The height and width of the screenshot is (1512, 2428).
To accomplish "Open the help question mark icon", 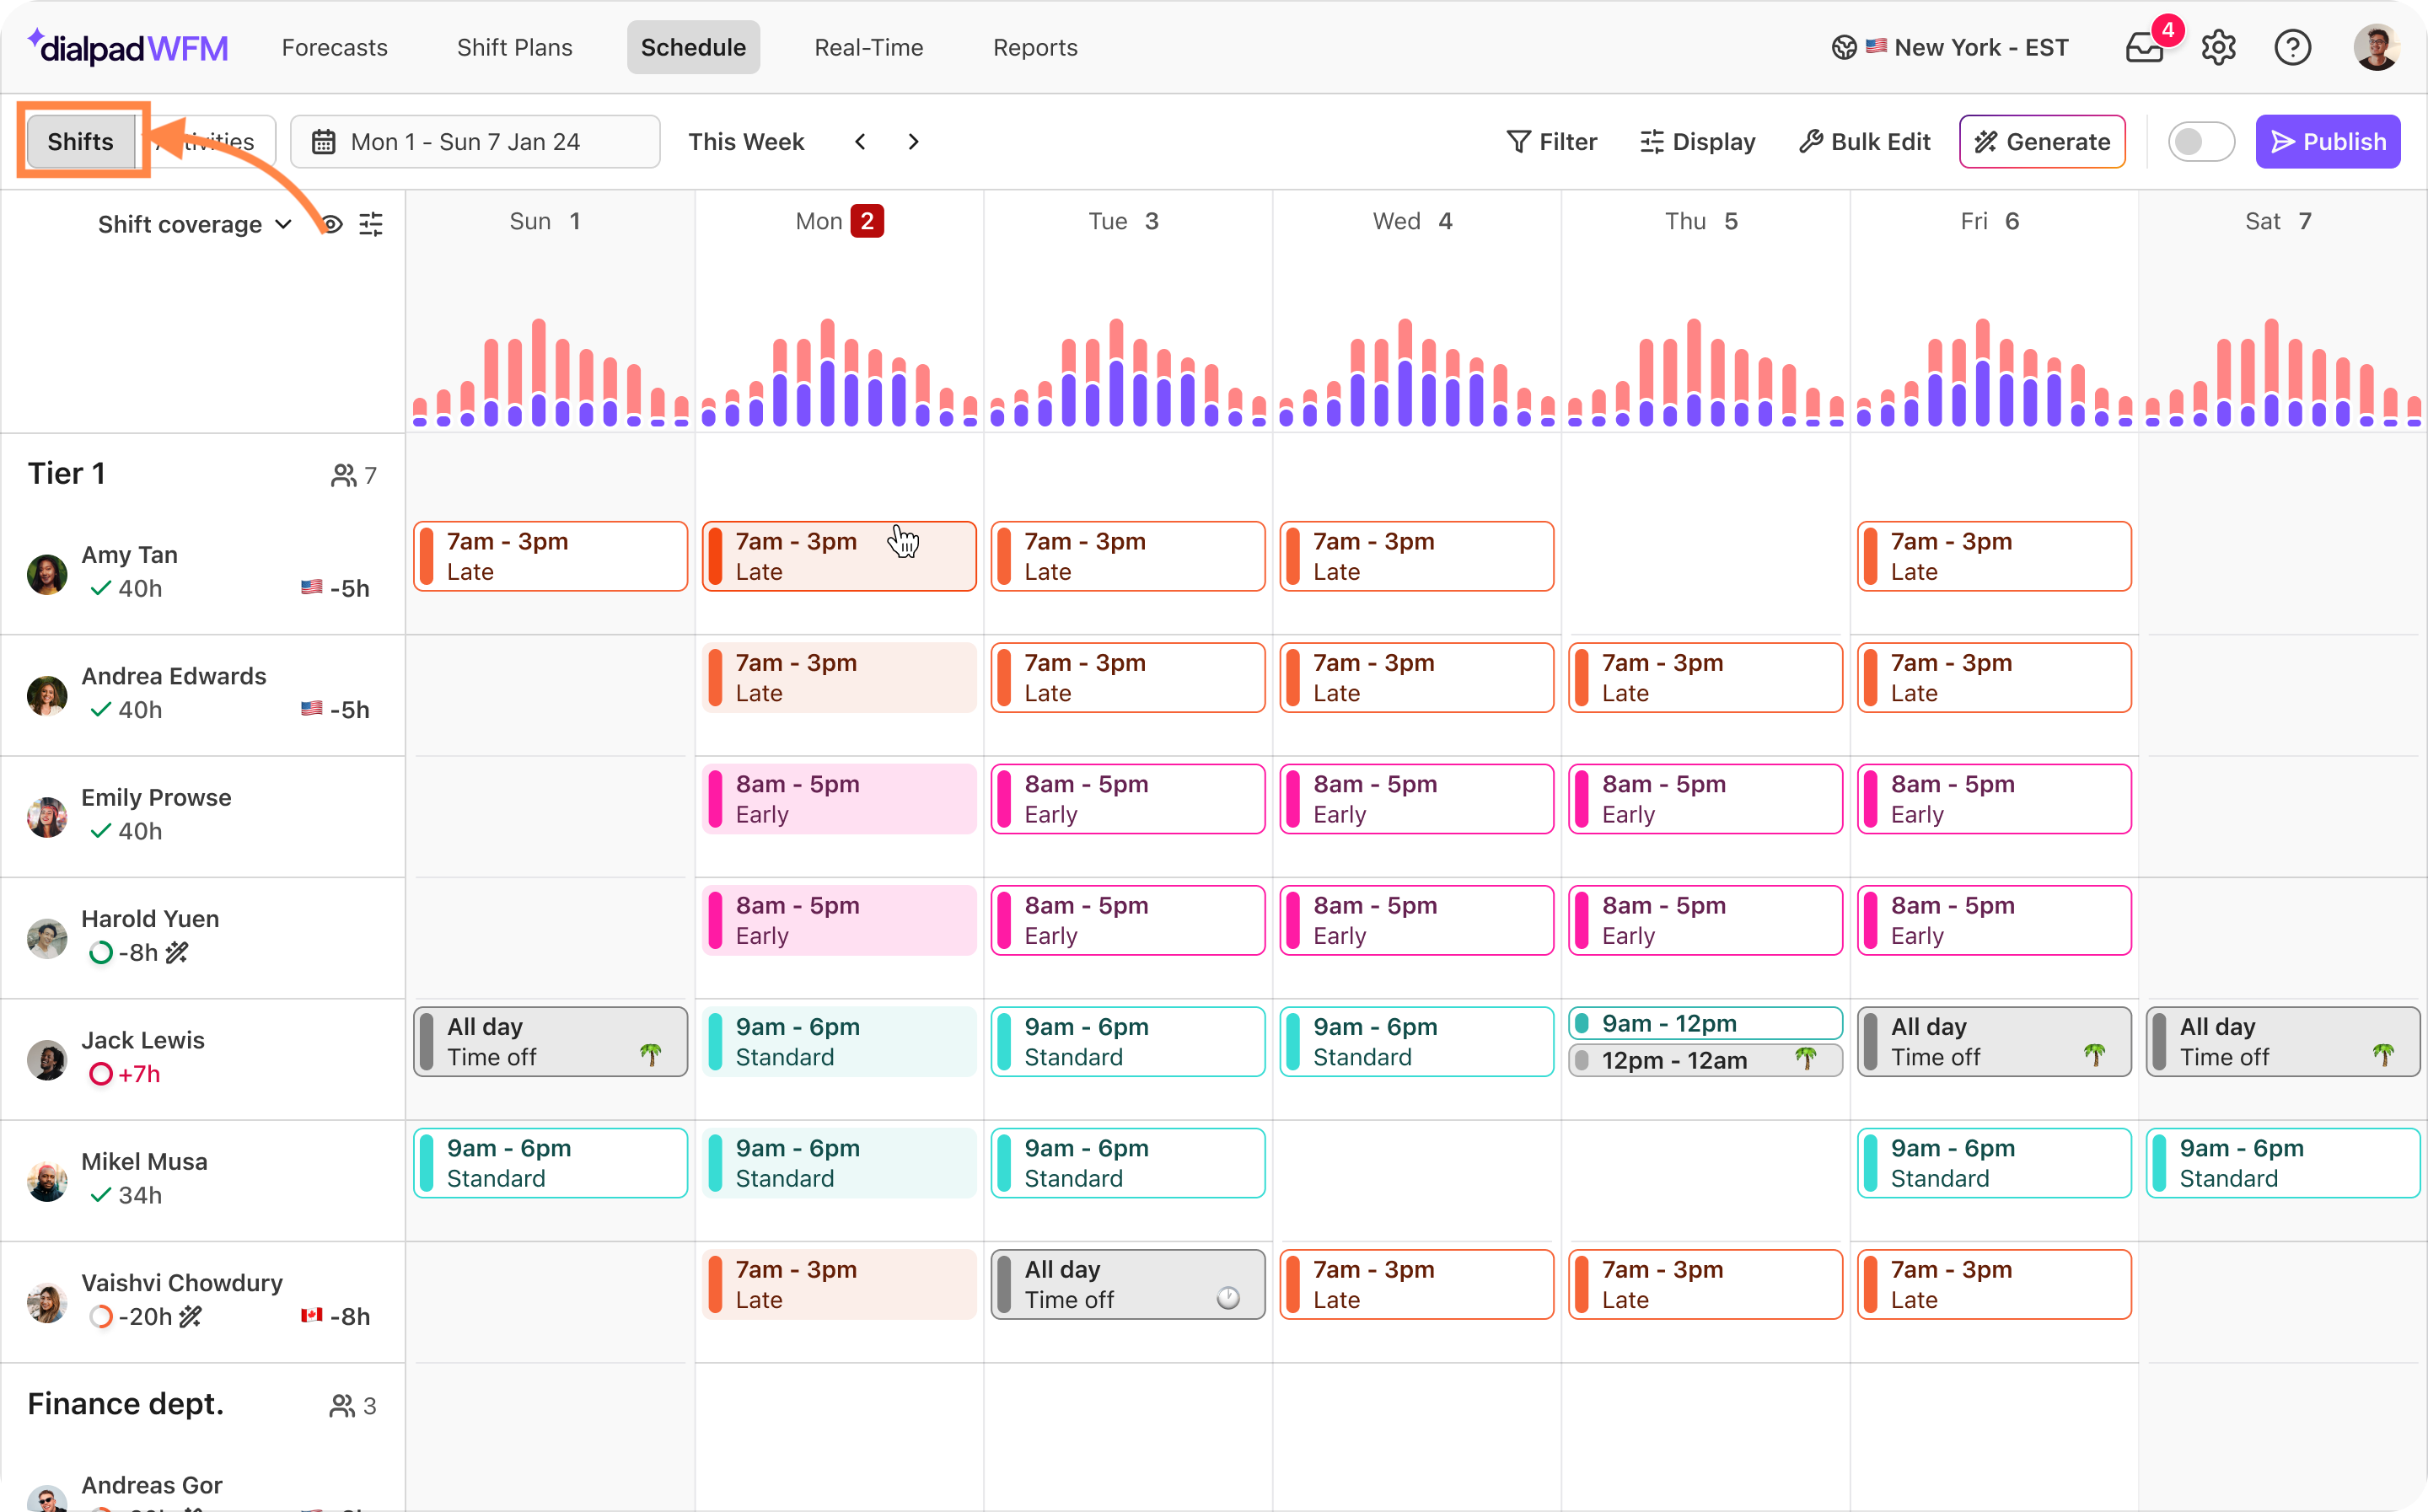I will (2292, 47).
